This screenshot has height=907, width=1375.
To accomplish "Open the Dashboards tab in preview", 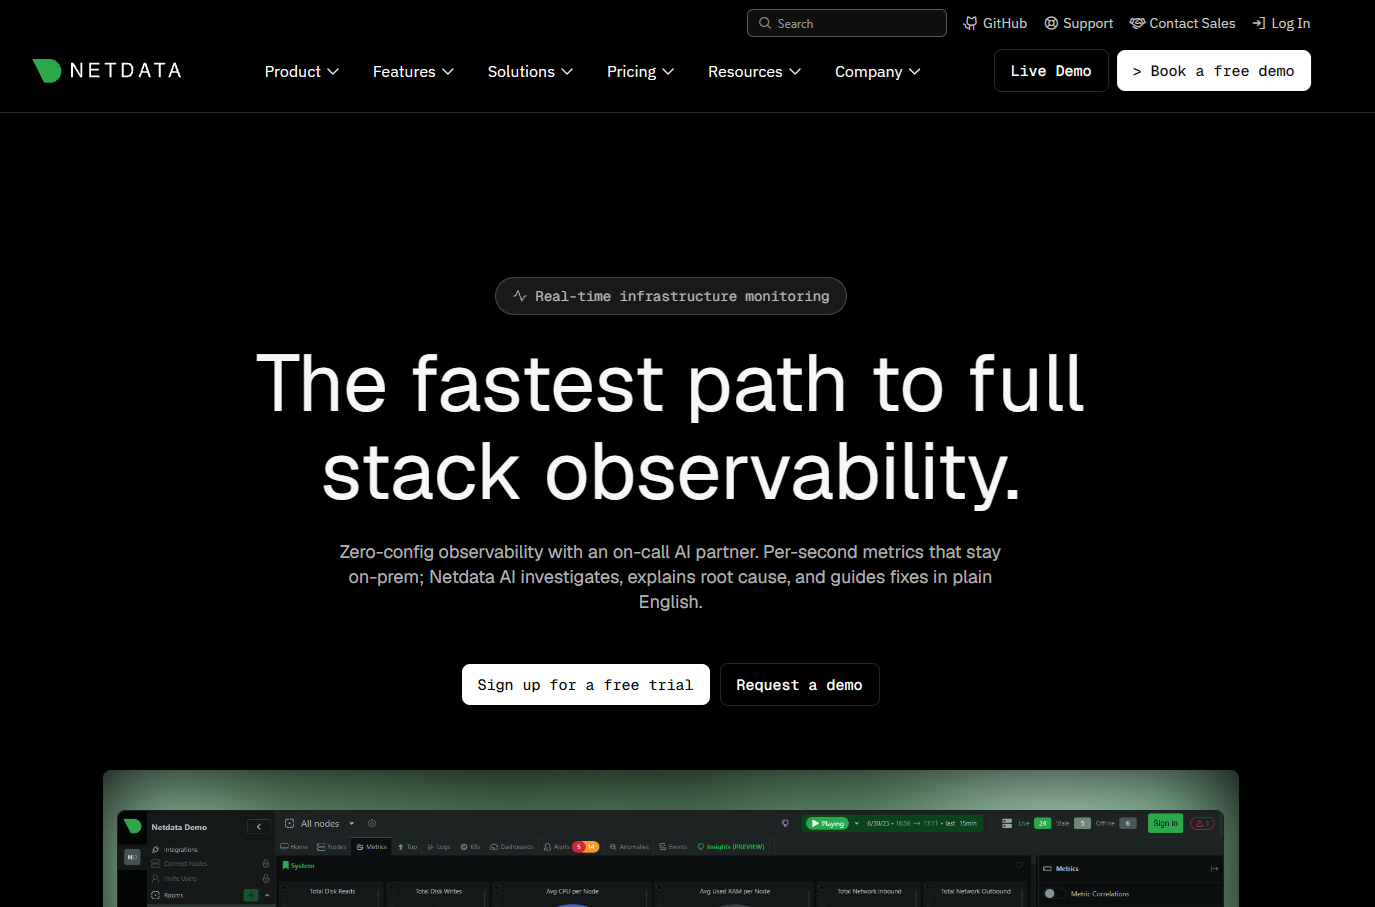I will (x=511, y=847).
